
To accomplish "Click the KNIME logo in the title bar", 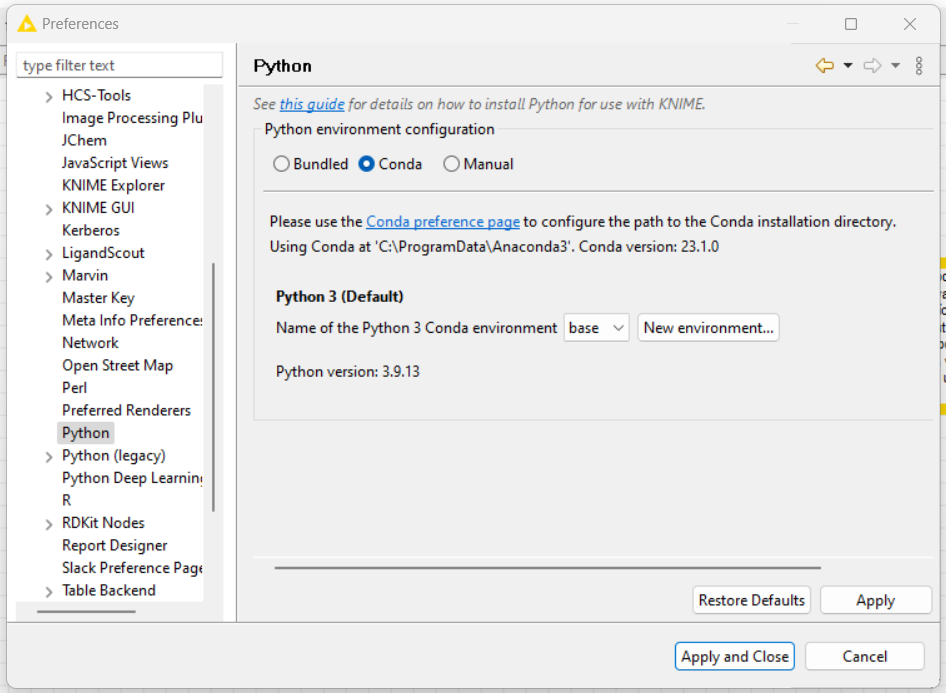I will click(x=26, y=23).
